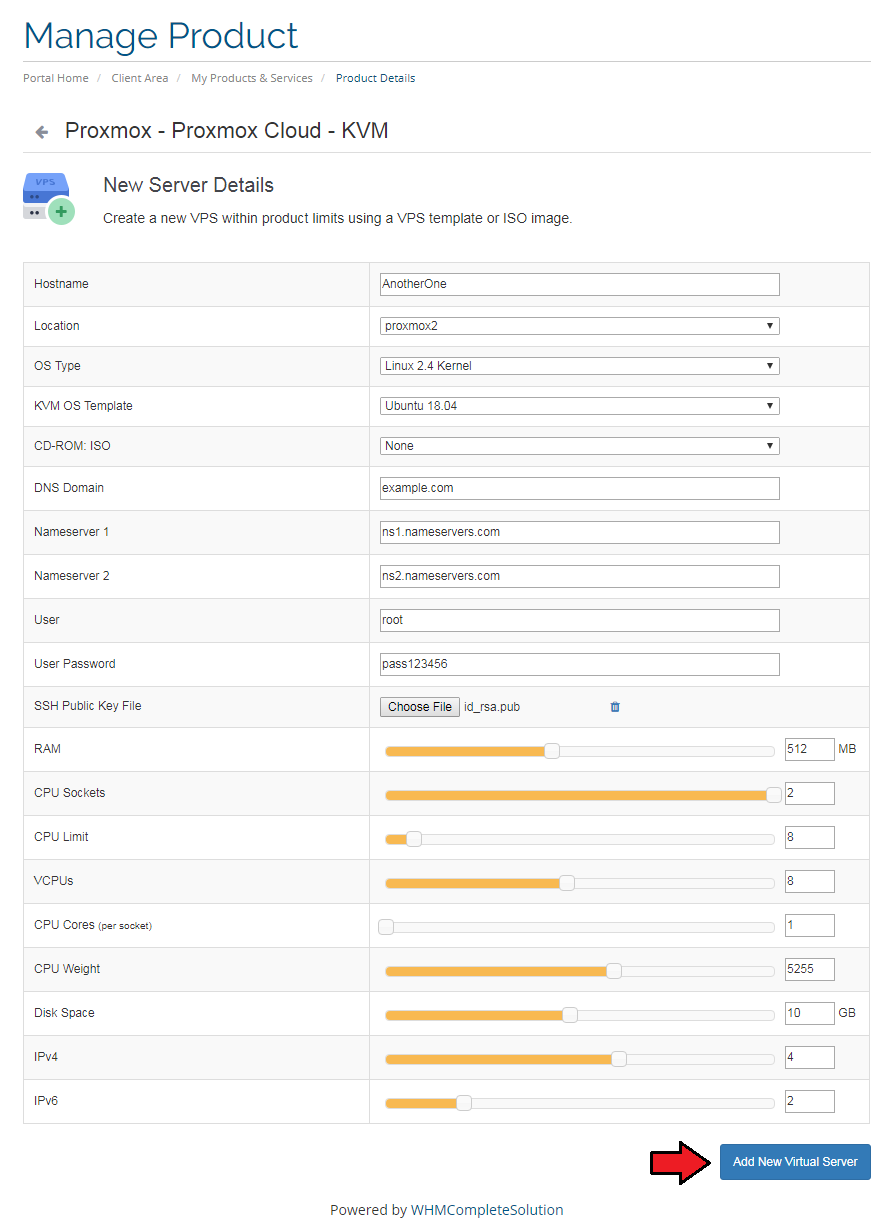Click the back arrow beside Proxmox title

click(x=41, y=132)
